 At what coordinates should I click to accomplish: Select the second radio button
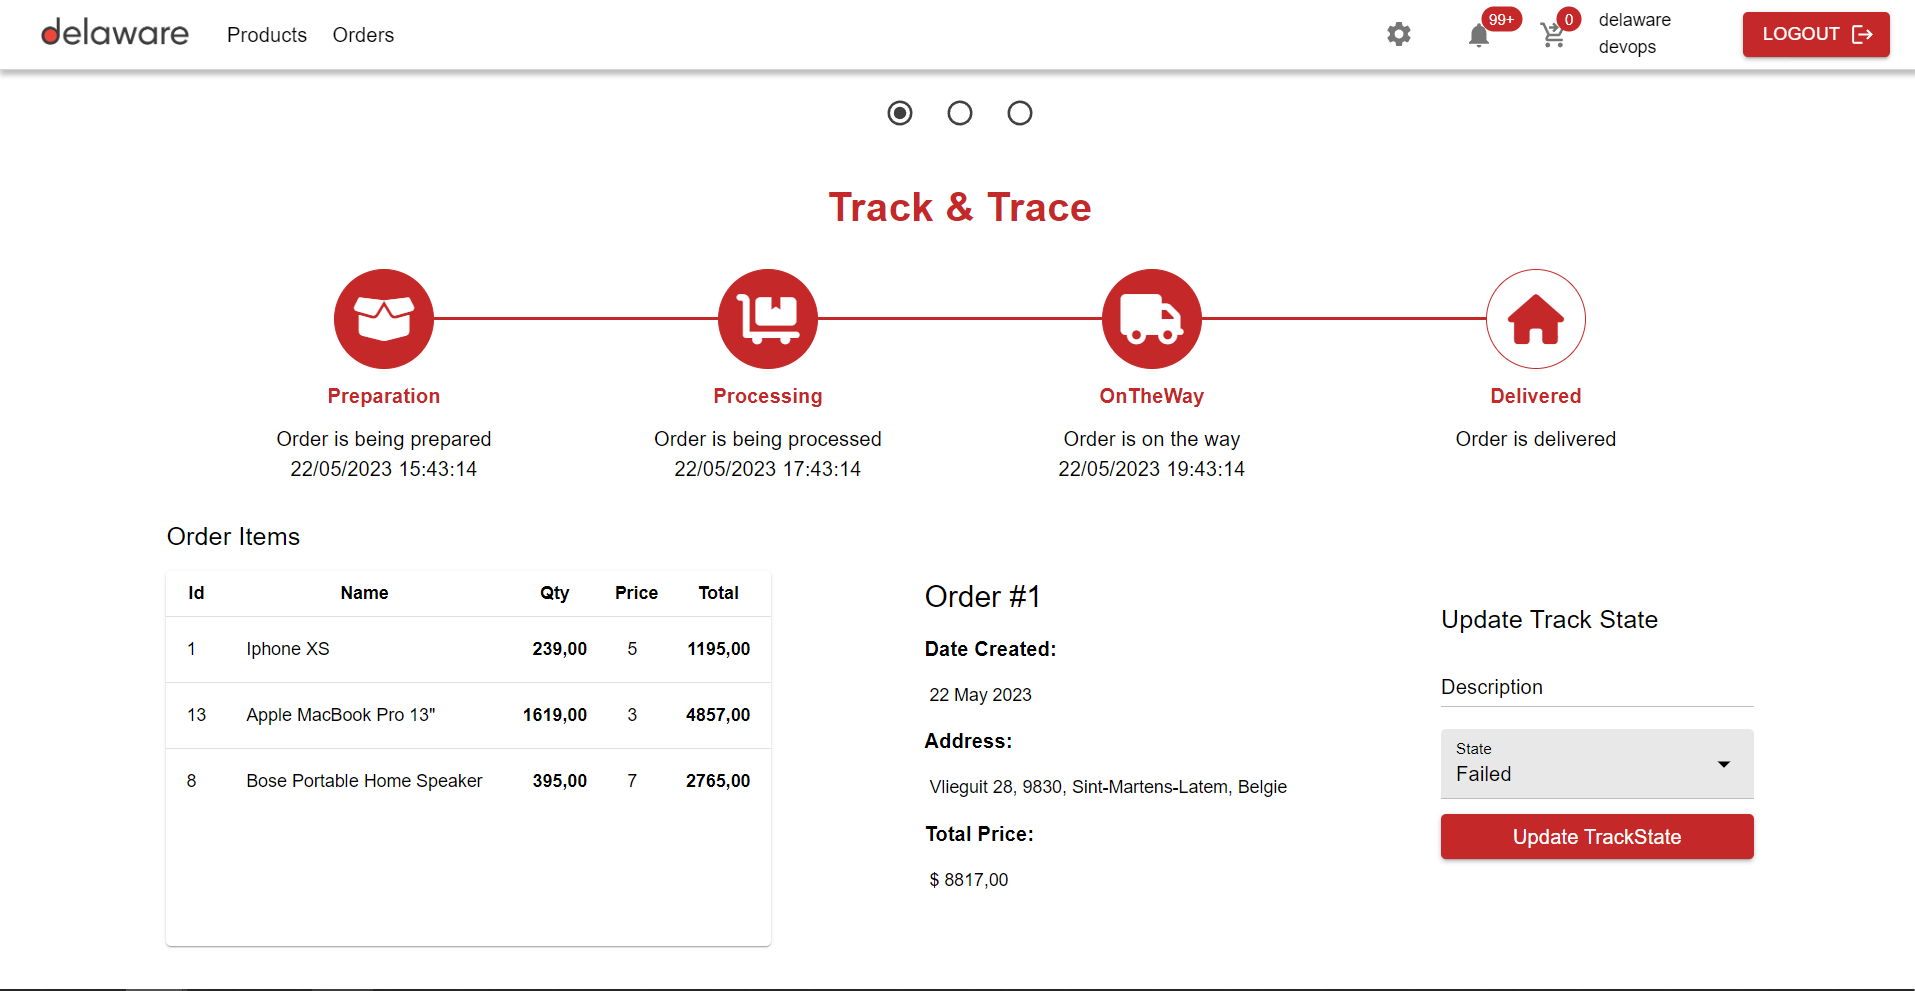[x=960, y=113]
